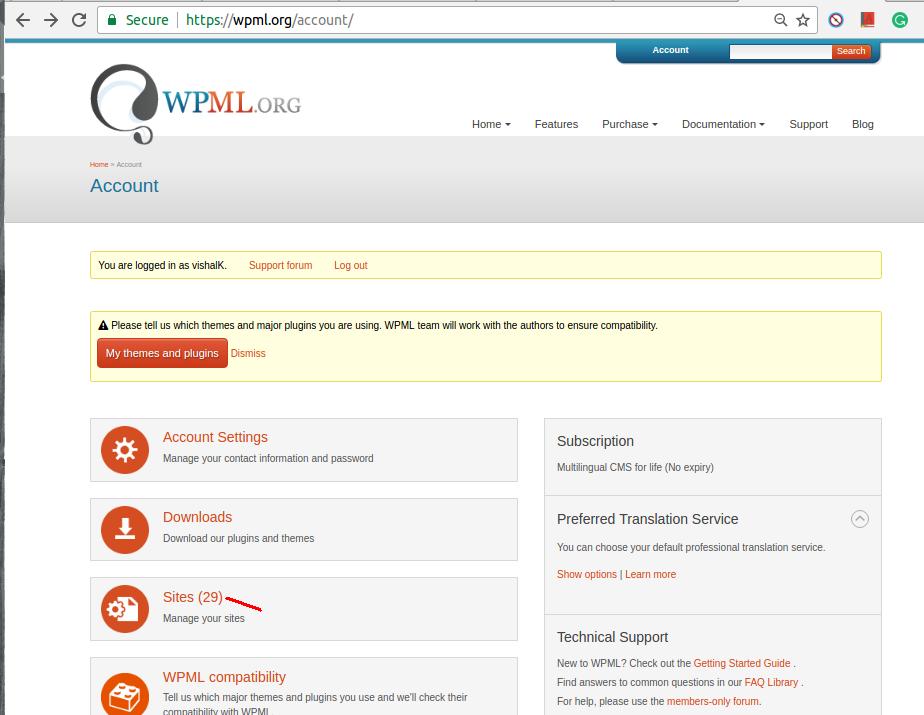Click the WPML.org logo
This screenshot has height=715, width=924.
tap(196, 104)
